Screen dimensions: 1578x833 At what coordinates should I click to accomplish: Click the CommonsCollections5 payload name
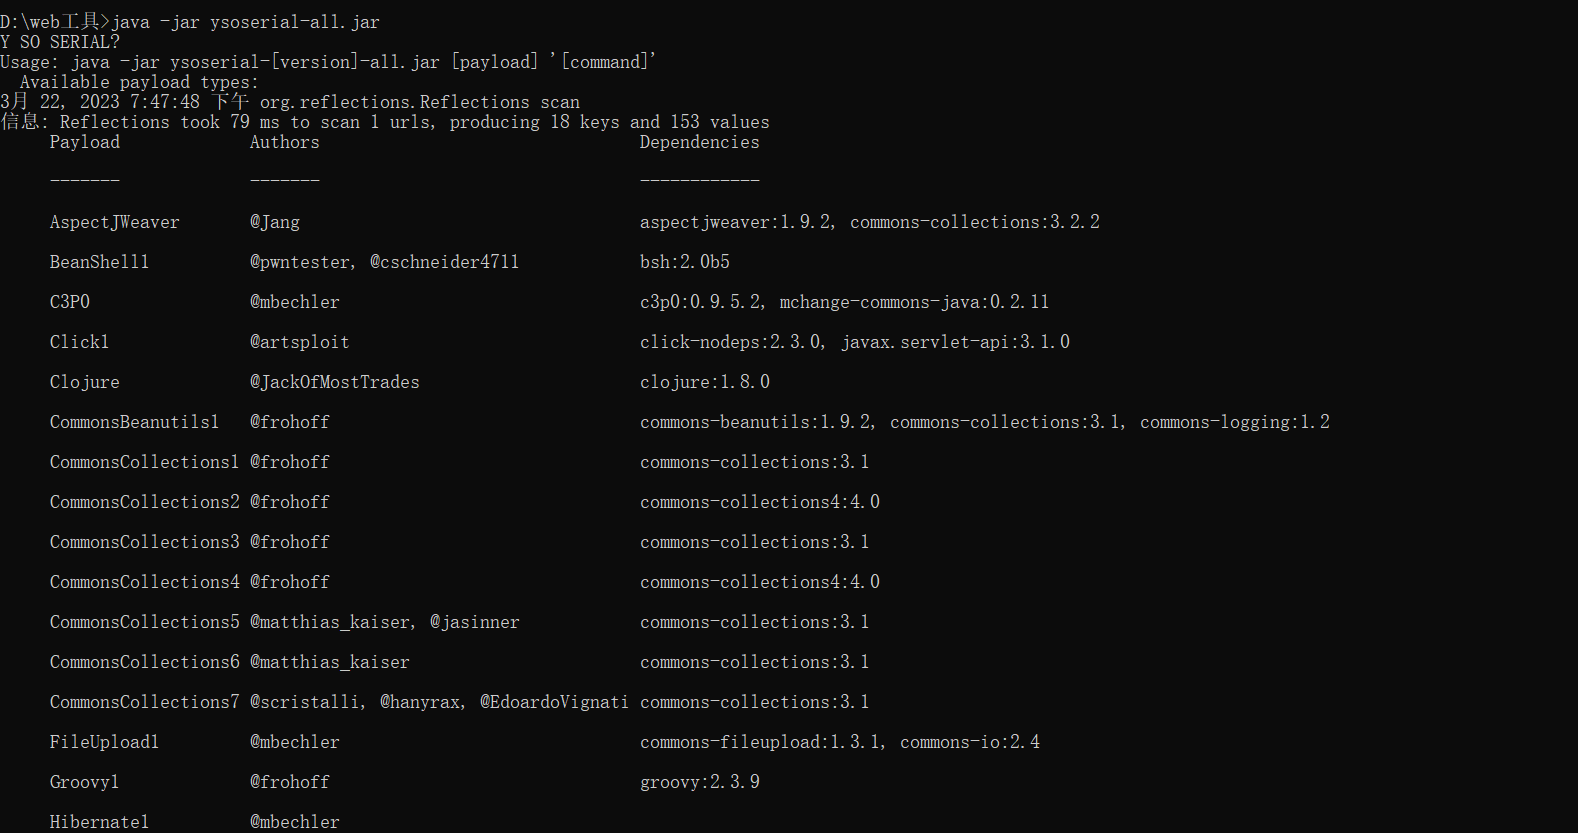click(x=144, y=622)
